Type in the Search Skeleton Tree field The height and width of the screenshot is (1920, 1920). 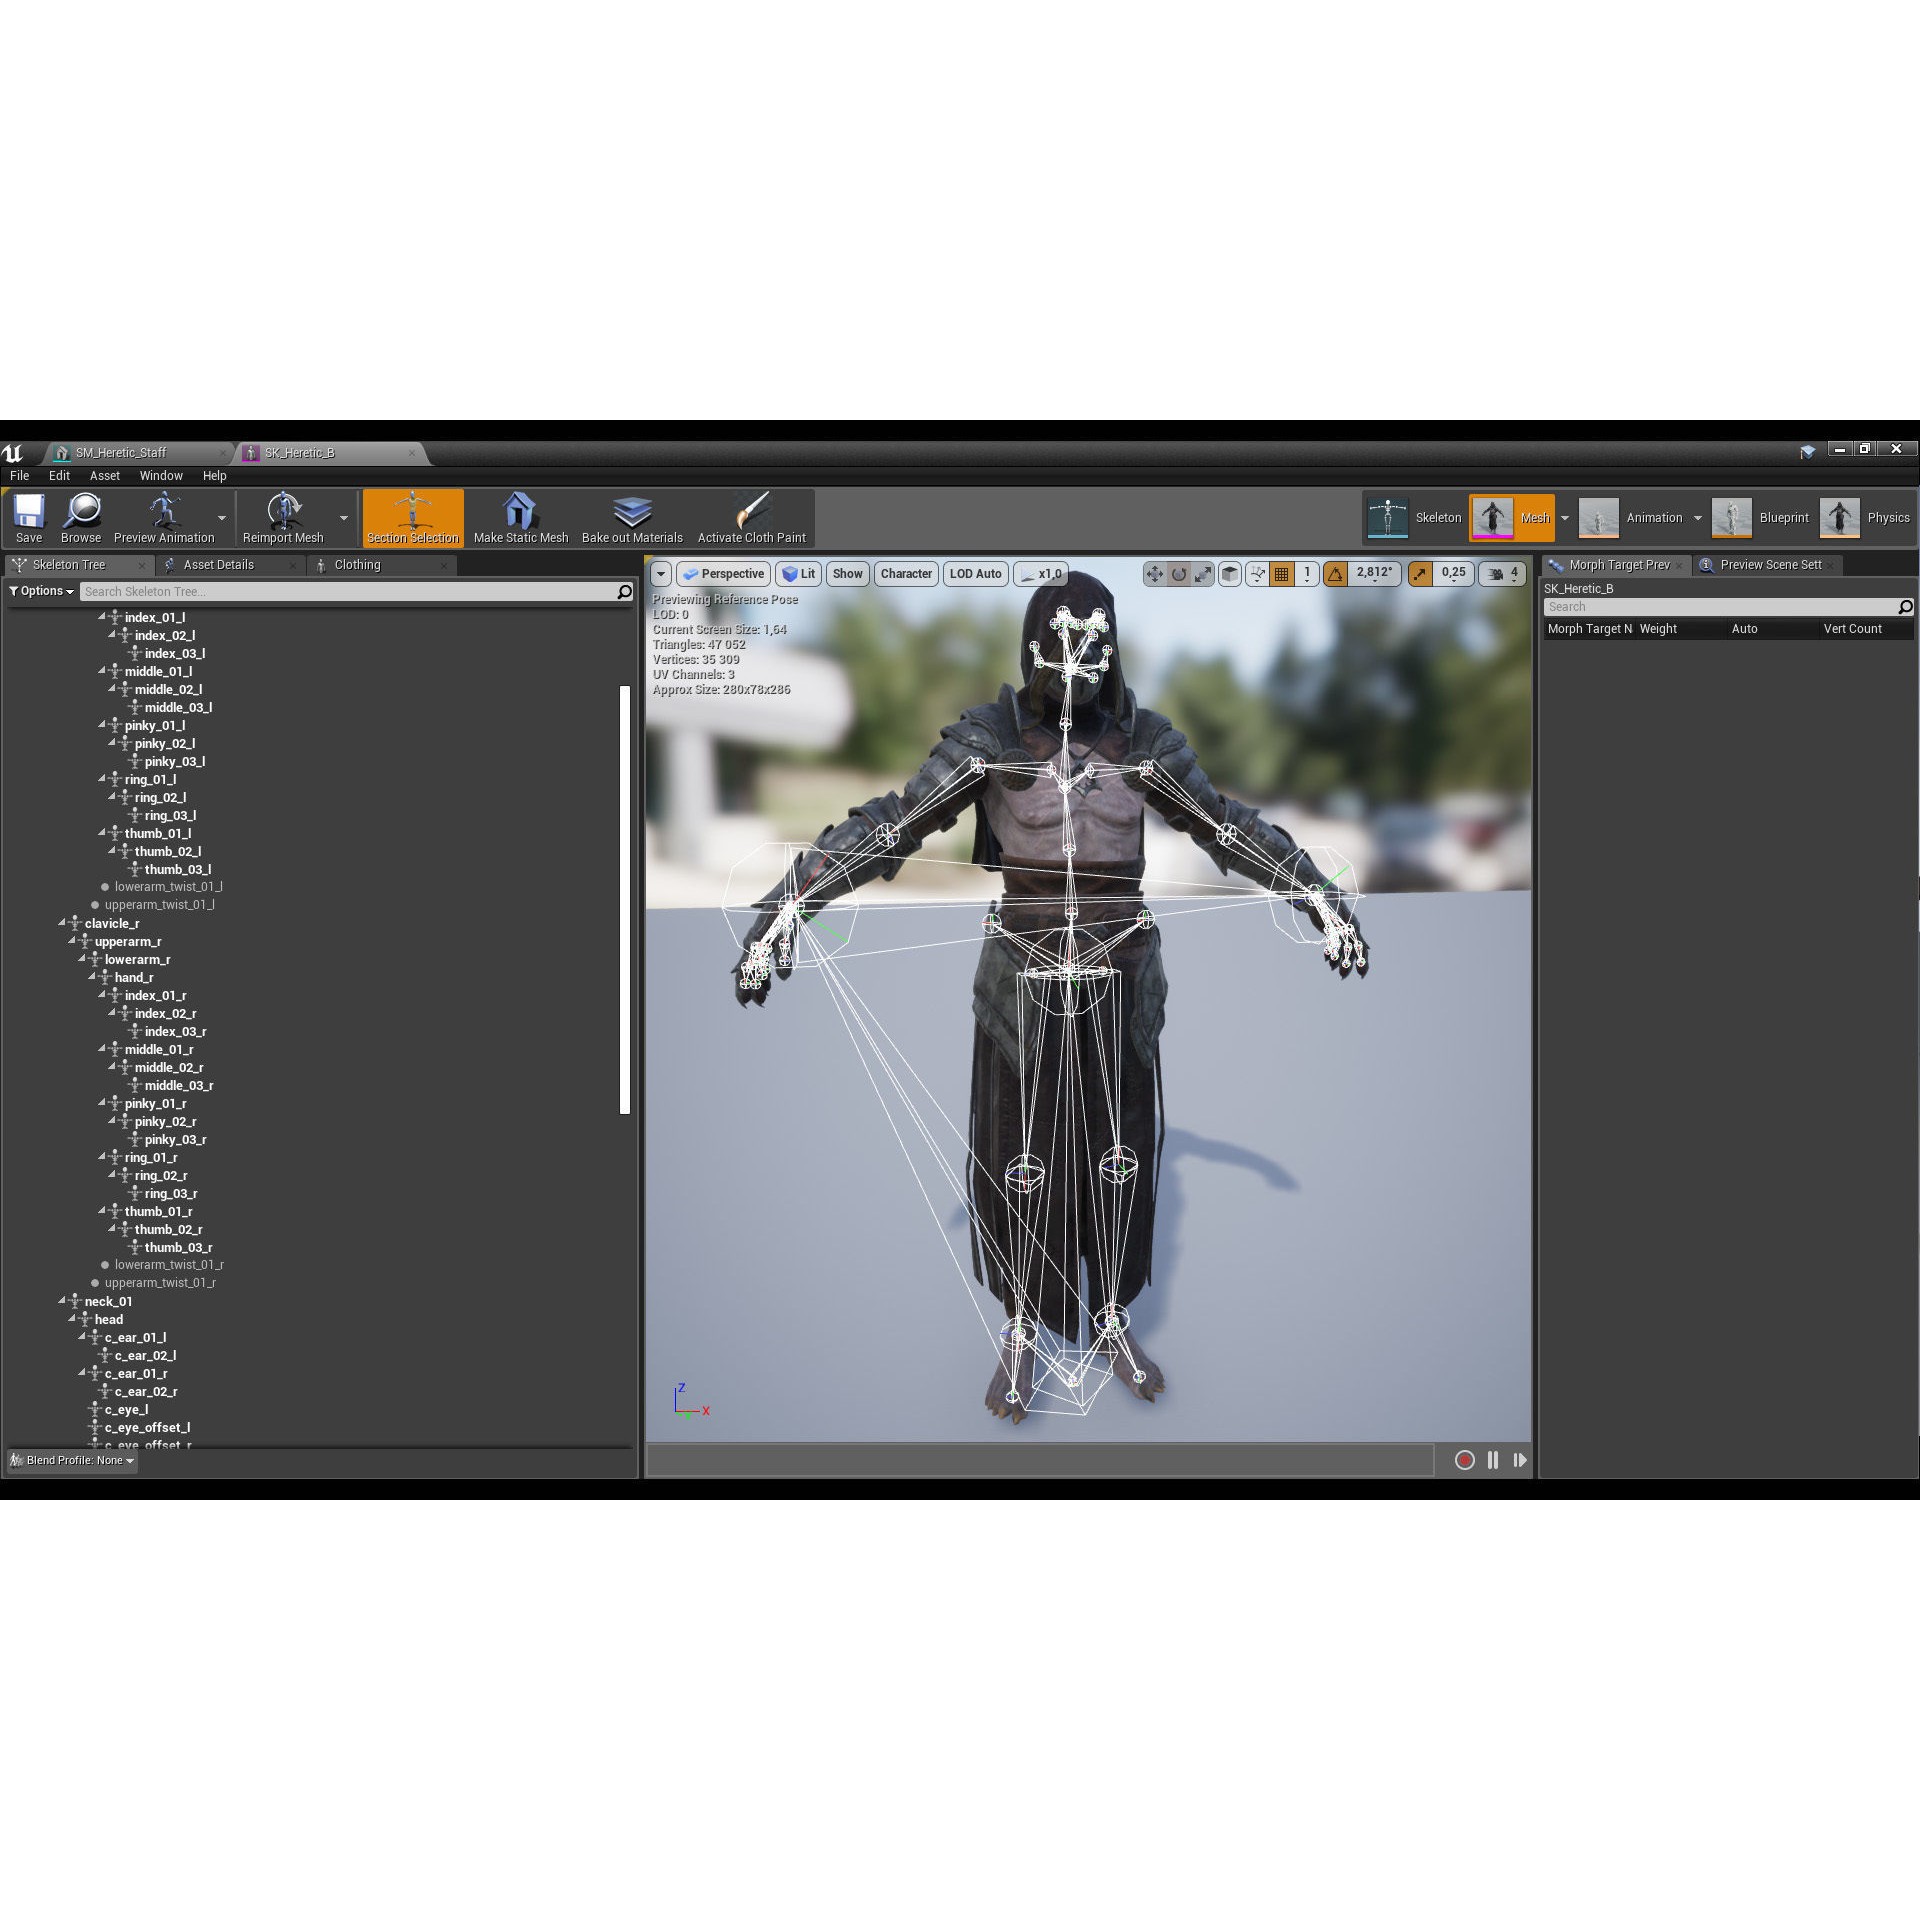pyautogui.click(x=350, y=591)
